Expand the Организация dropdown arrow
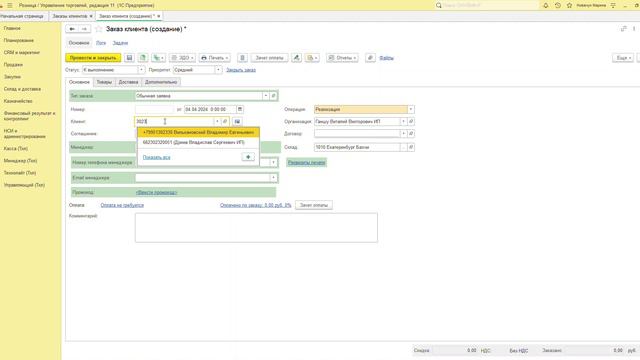Screen dimensions: 640x360 403,122
